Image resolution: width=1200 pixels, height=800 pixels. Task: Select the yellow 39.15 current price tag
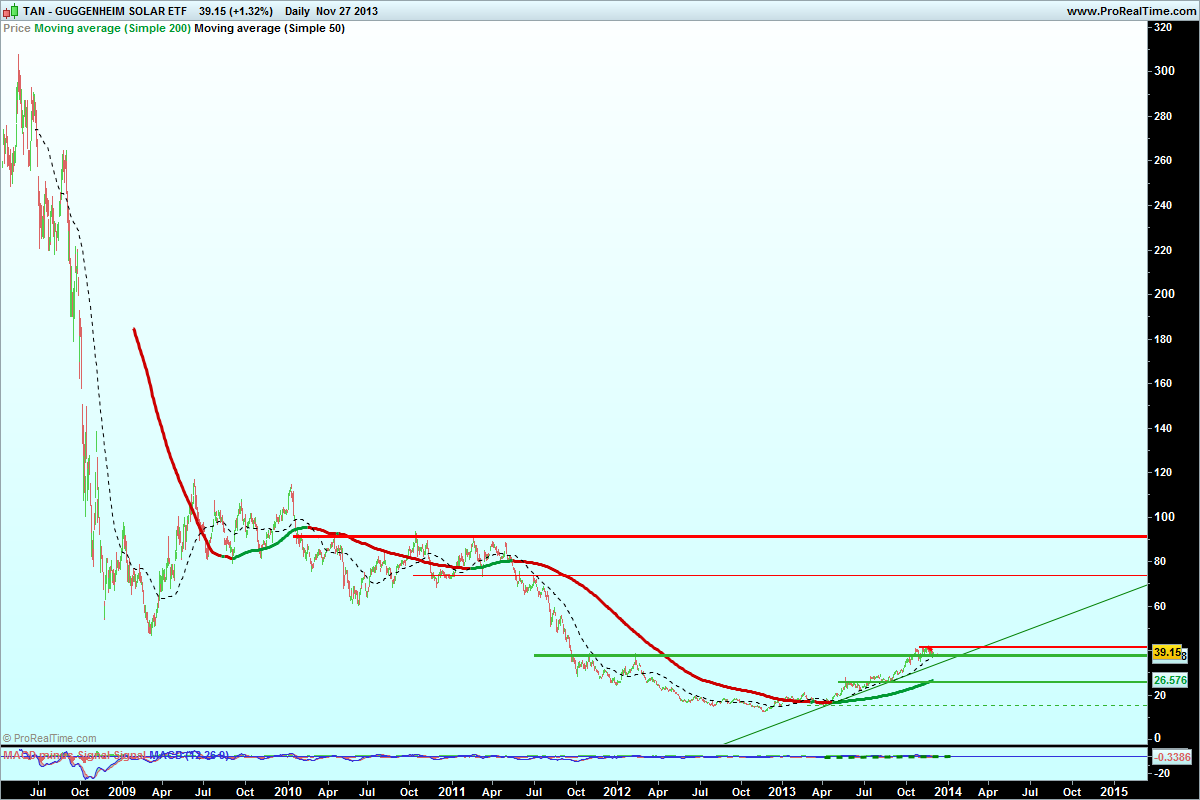pos(1165,653)
